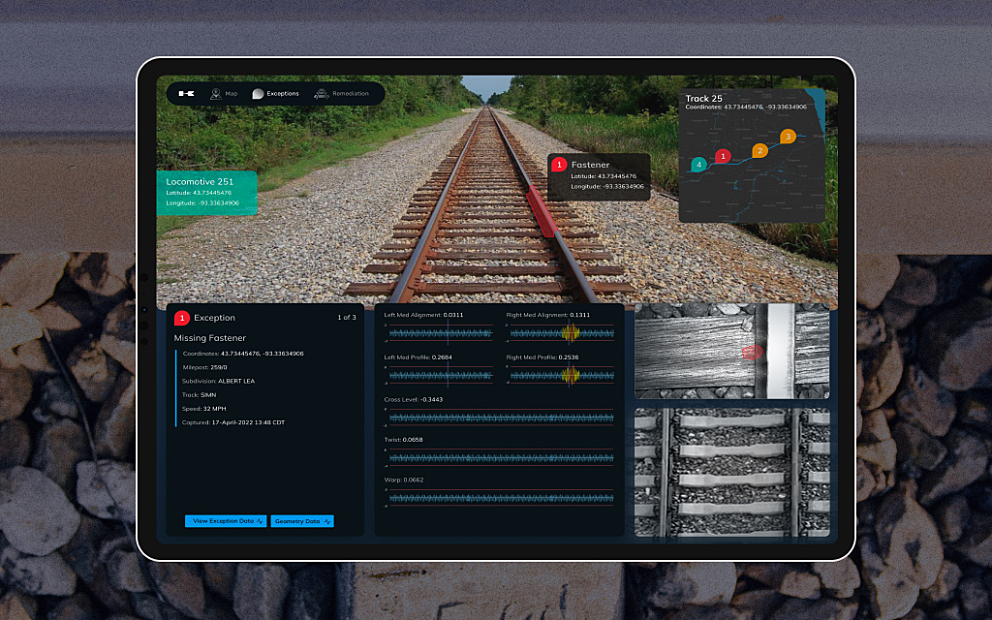This screenshot has width=992, height=620.
Task: Click the View Exception Data button
Action: point(225,520)
